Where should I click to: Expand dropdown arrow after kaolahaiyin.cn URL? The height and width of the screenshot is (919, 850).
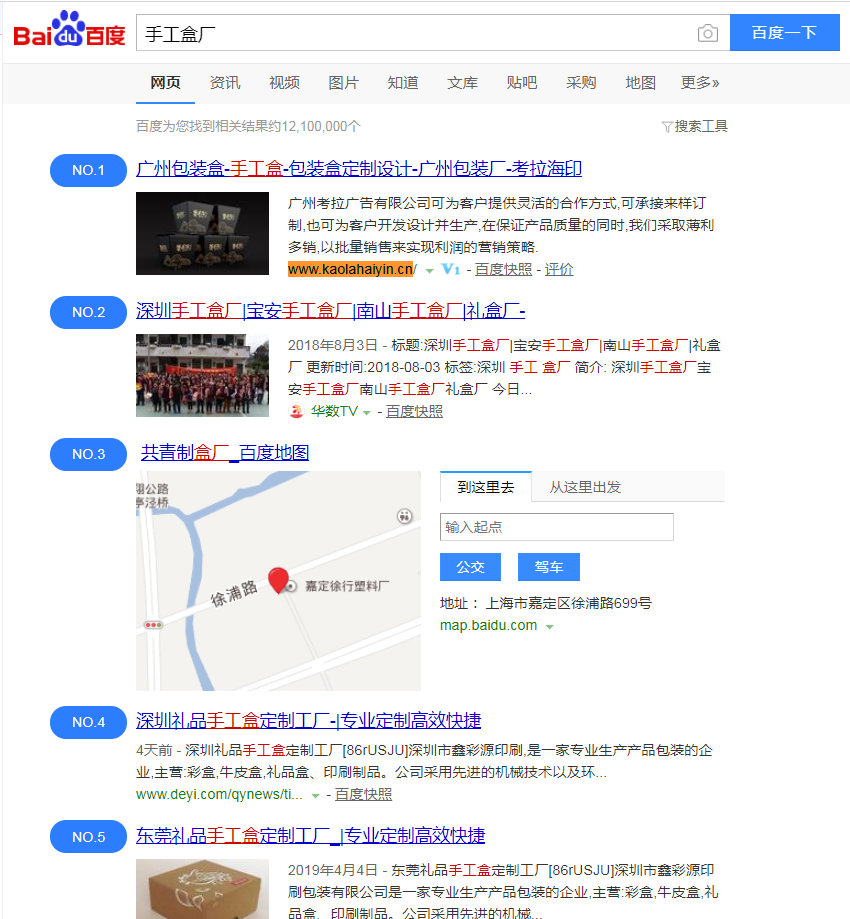pyautogui.click(x=430, y=270)
